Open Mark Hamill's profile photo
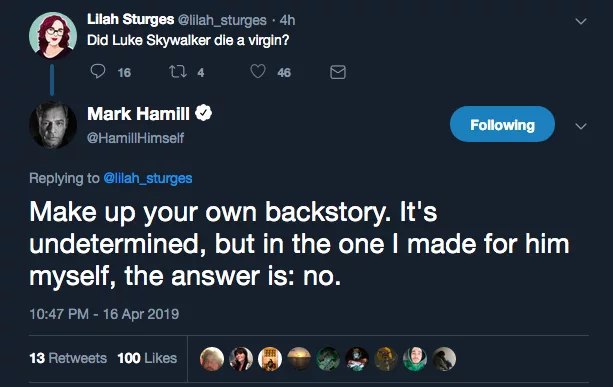613x387 pixels. pos(53,125)
